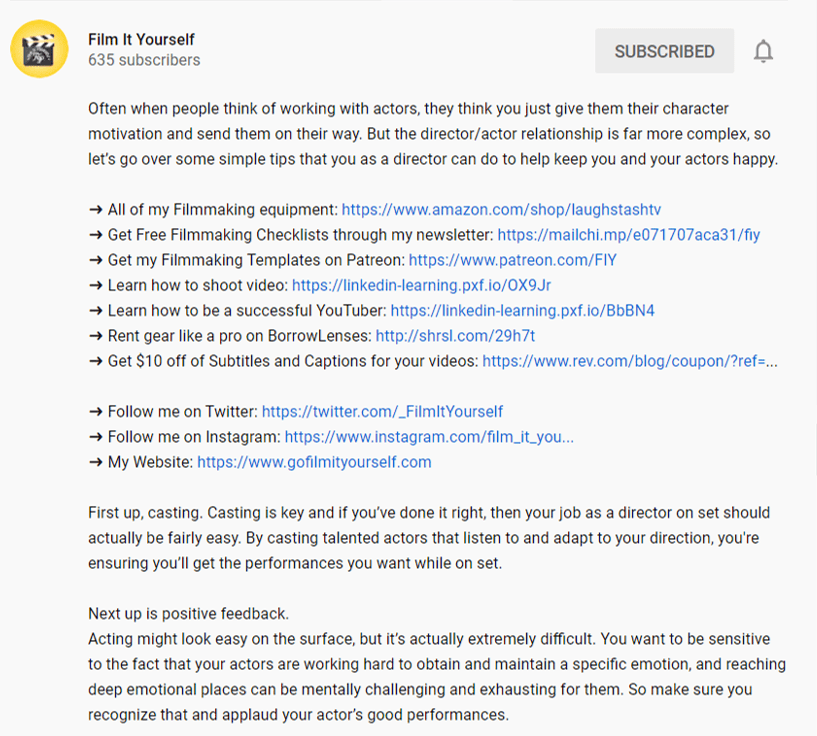This screenshot has width=817, height=736.
Task: Click the 'Next up is positive feedback' line
Action: tap(188, 614)
